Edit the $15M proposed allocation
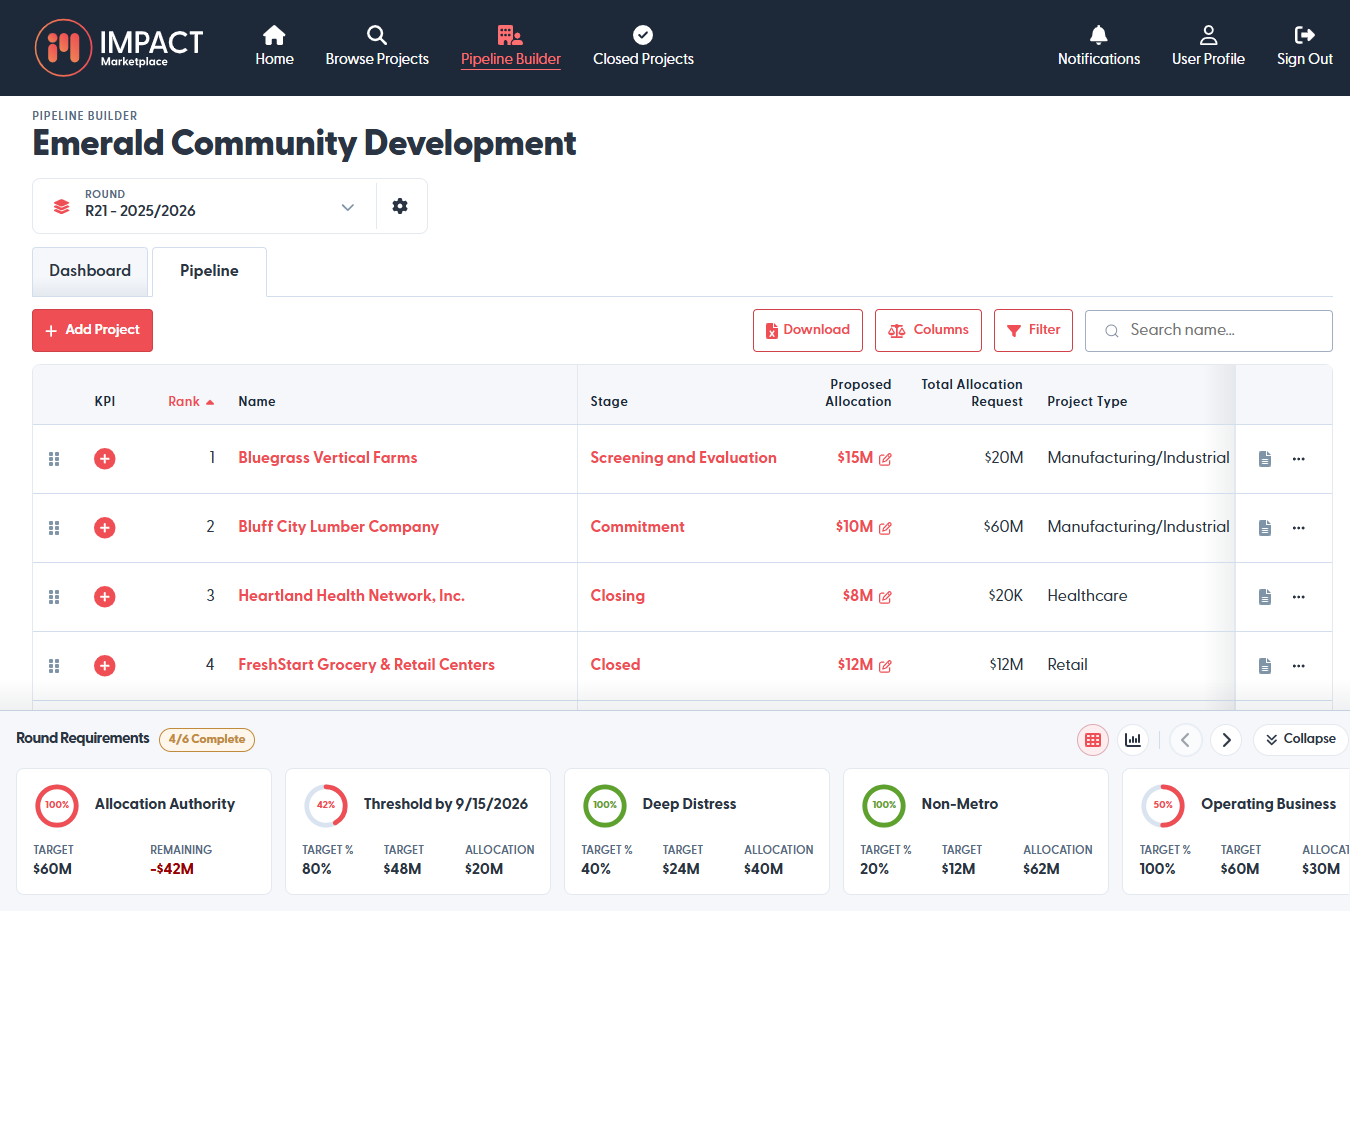This screenshot has width=1350, height=1148. click(x=885, y=459)
